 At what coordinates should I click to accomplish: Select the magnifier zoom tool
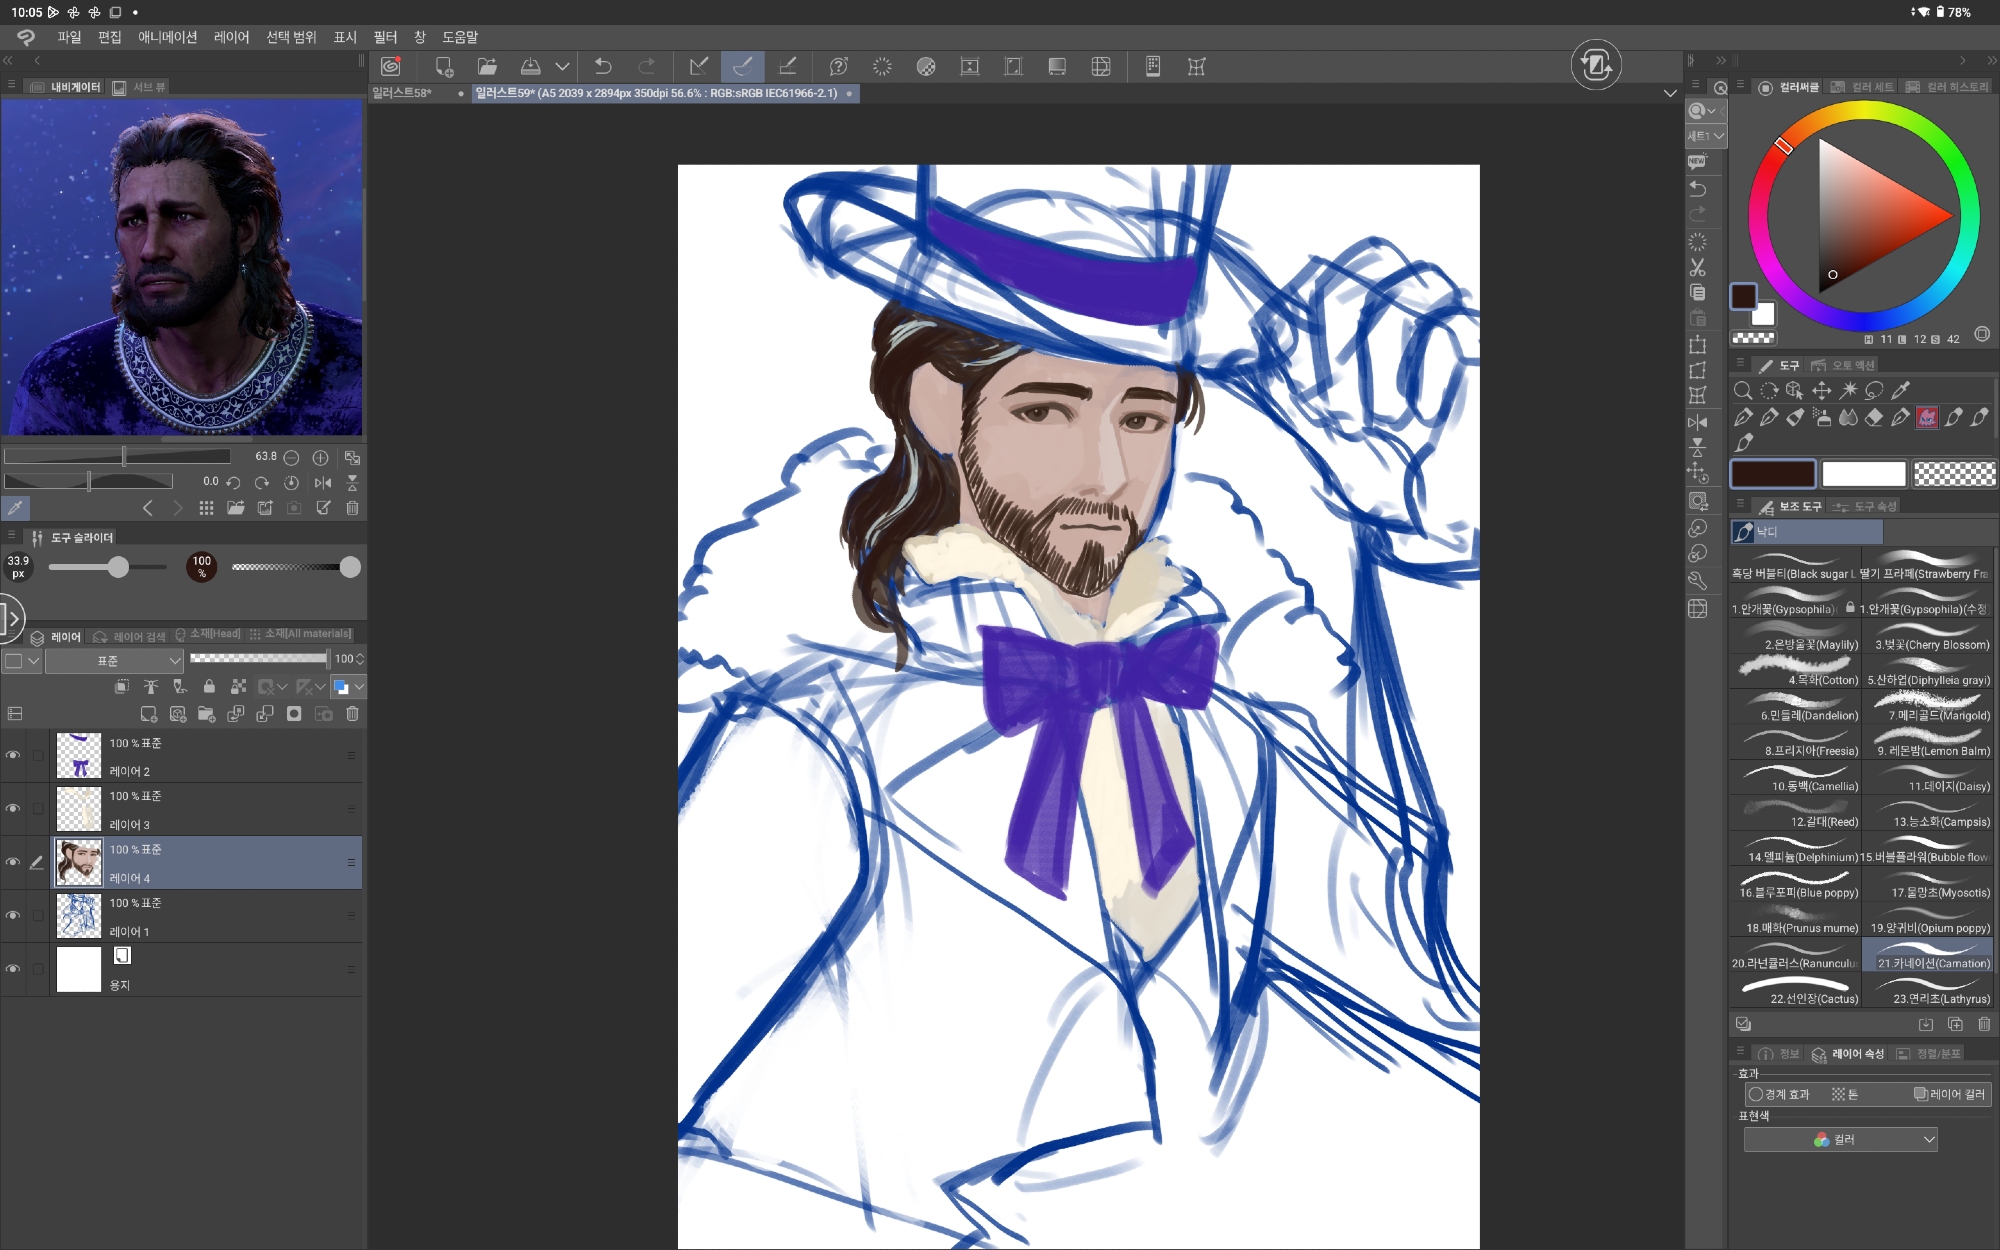tap(1743, 390)
